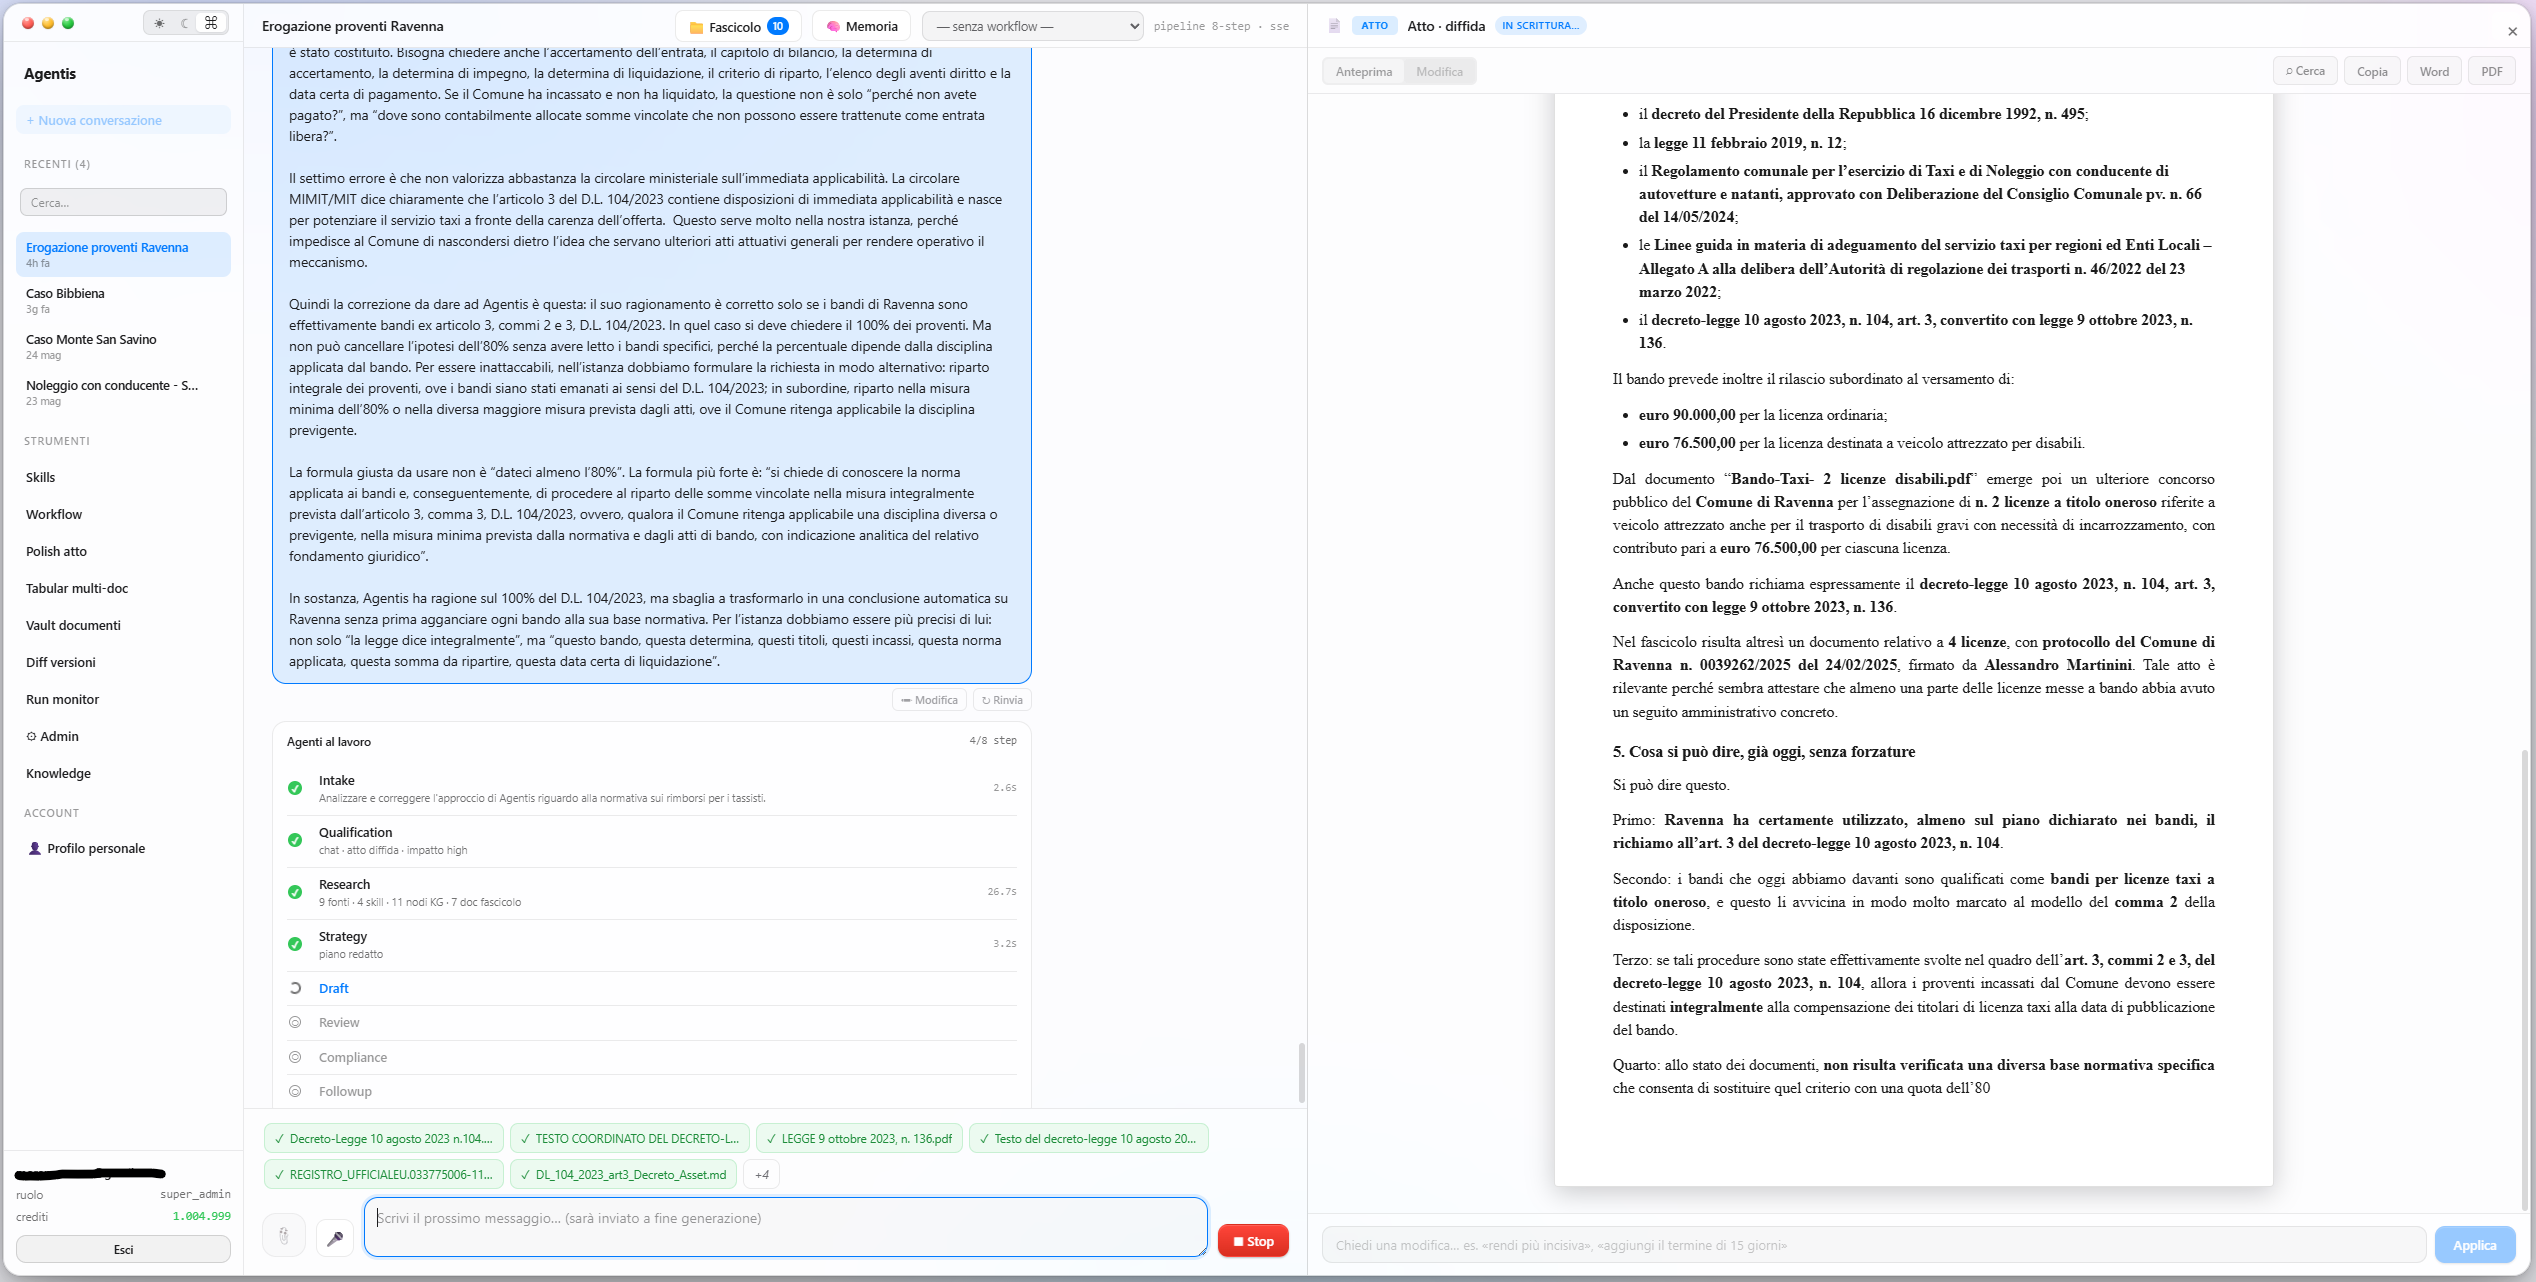Click the '4/8 step' progress indicator
This screenshot has width=2536, height=1282.
click(992, 741)
